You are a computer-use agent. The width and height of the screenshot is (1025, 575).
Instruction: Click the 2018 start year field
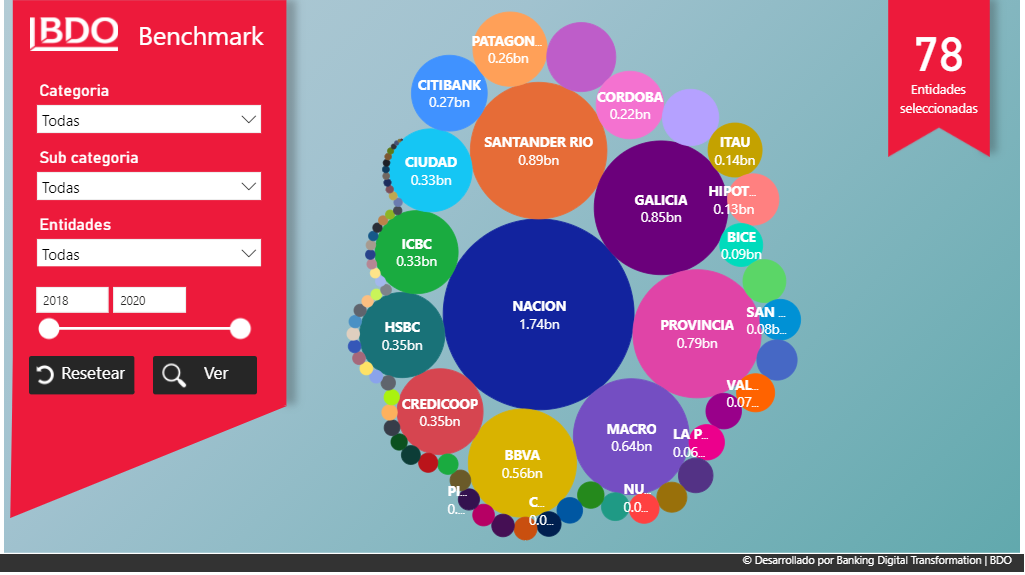[72, 301]
